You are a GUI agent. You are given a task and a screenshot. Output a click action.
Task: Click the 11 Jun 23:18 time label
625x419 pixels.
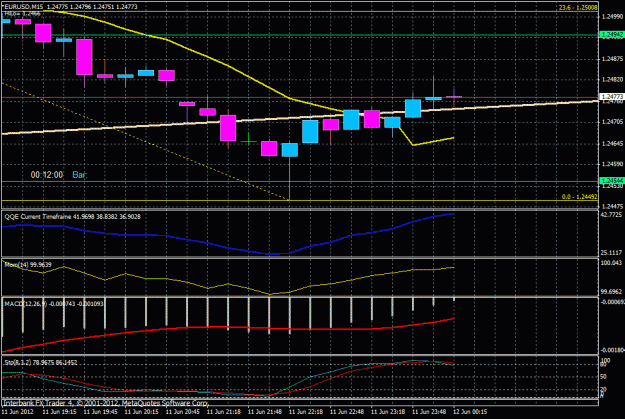[388, 411]
